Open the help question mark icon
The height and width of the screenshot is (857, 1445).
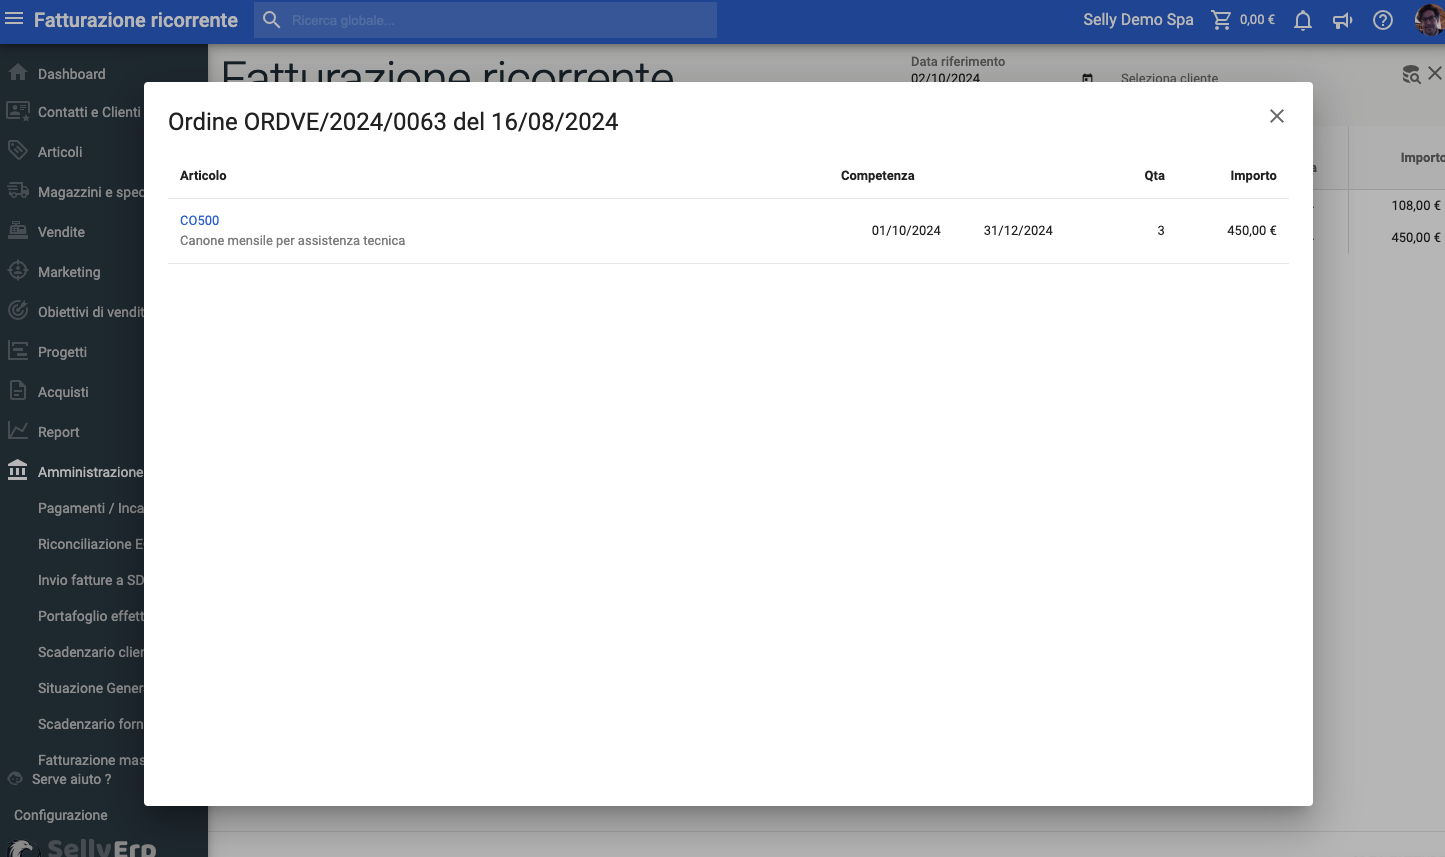(x=1383, y=20)
